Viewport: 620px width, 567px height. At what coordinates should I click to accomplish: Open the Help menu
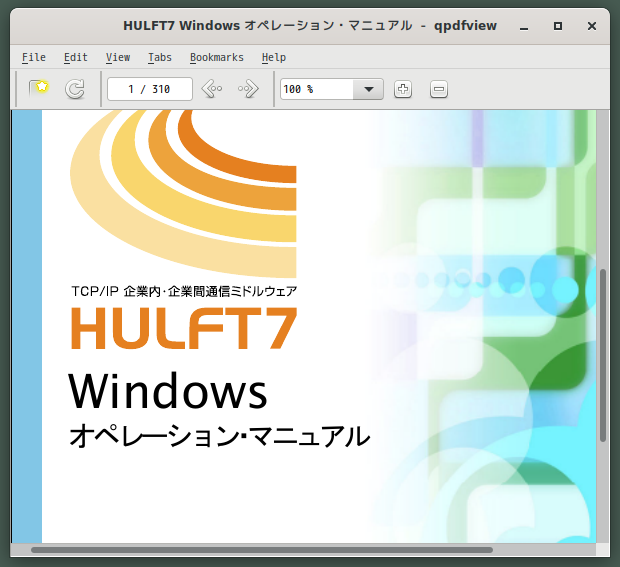tap(274, 57)
